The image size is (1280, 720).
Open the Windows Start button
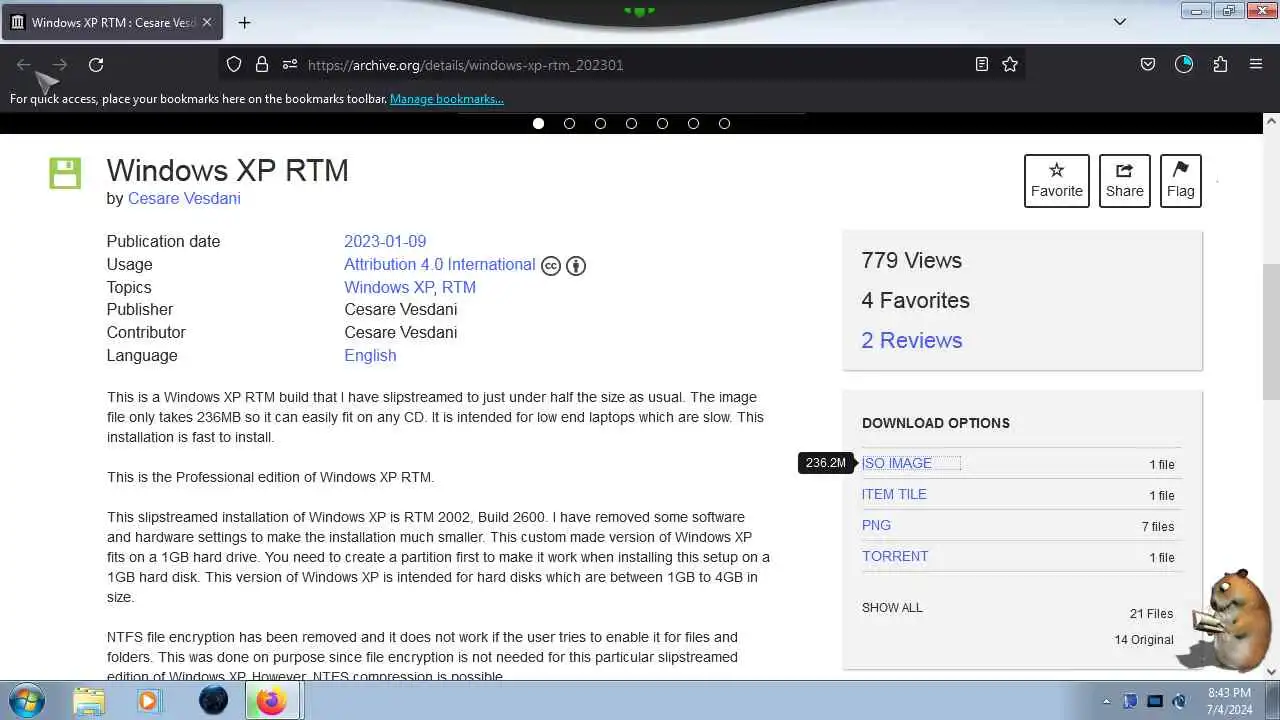27,700
